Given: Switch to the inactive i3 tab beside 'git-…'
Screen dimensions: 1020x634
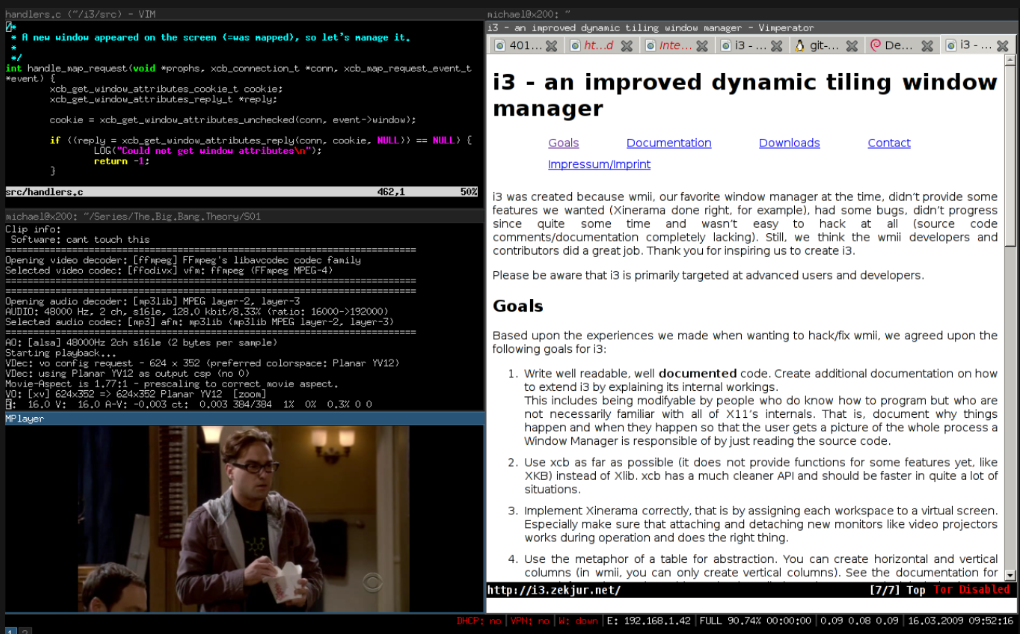Looking at the screenshot, I should click(751, 46).
